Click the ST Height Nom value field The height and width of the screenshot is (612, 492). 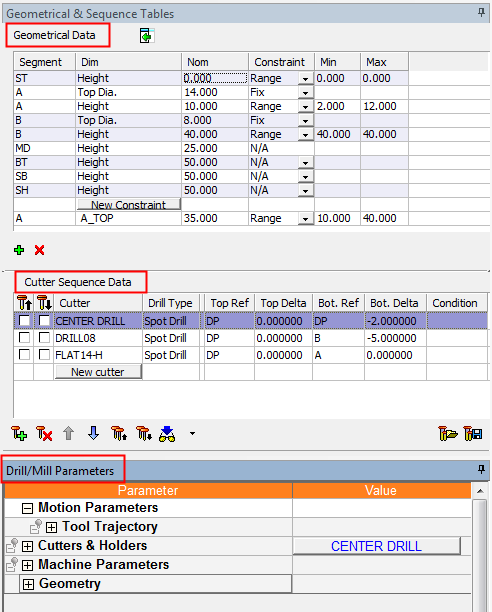coord(215,78)
